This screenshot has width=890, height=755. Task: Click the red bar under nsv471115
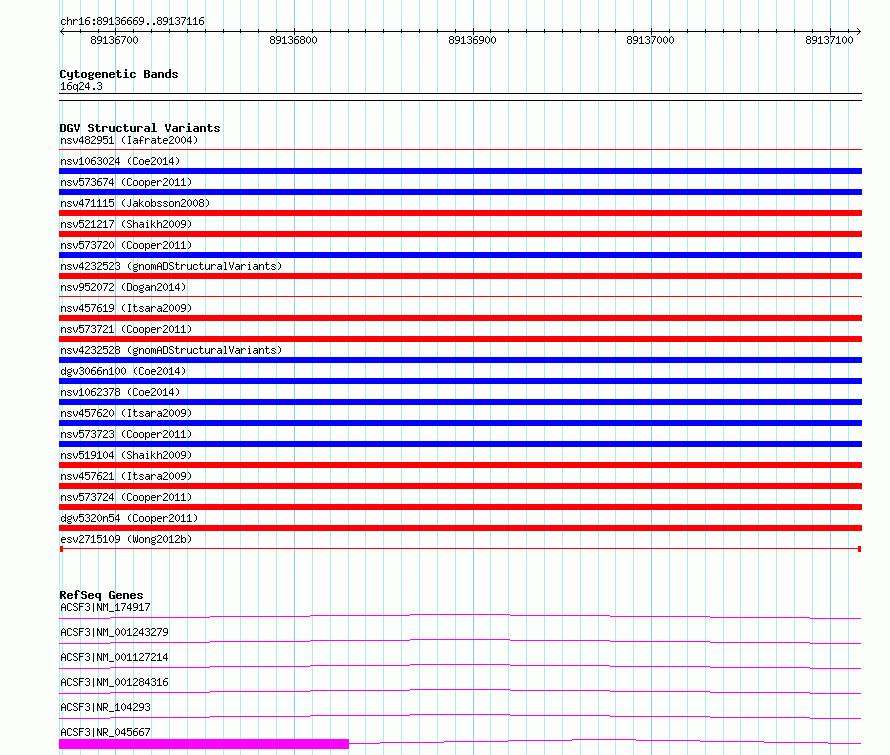coord(460,213)
